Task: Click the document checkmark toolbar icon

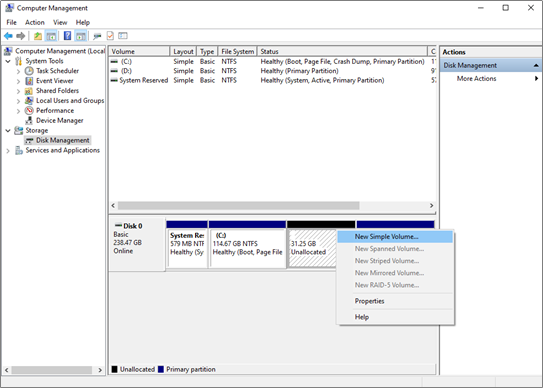Action: tap(110, 36)
